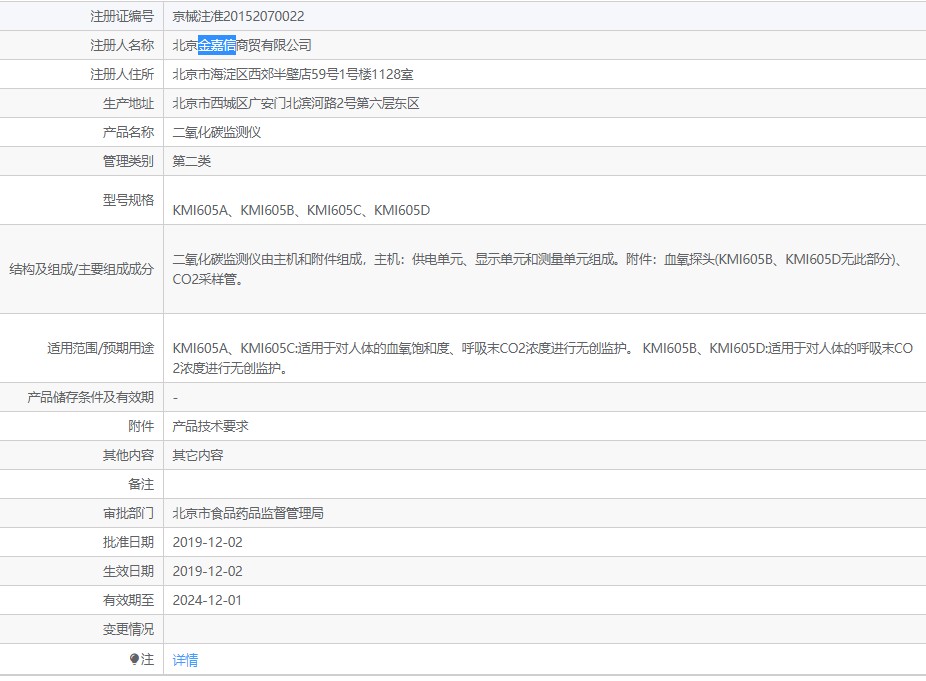Click the 注册人住所 label
926x681 pixels.
coord(122,74)
